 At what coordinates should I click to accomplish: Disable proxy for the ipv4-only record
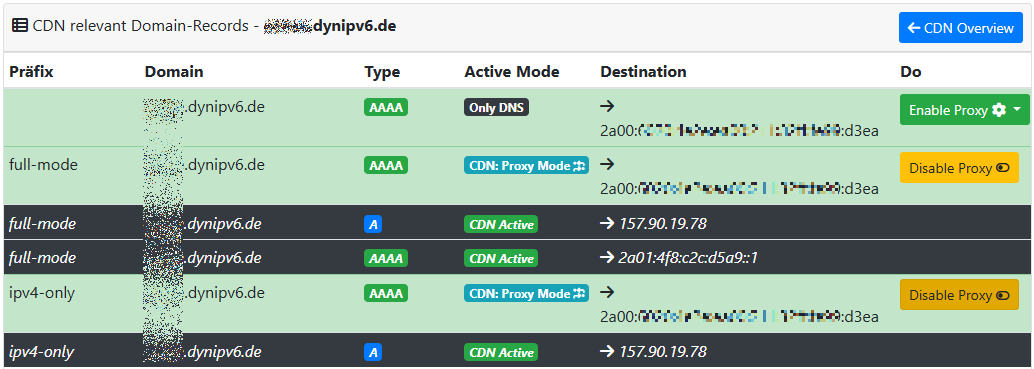tap(959, 295)
